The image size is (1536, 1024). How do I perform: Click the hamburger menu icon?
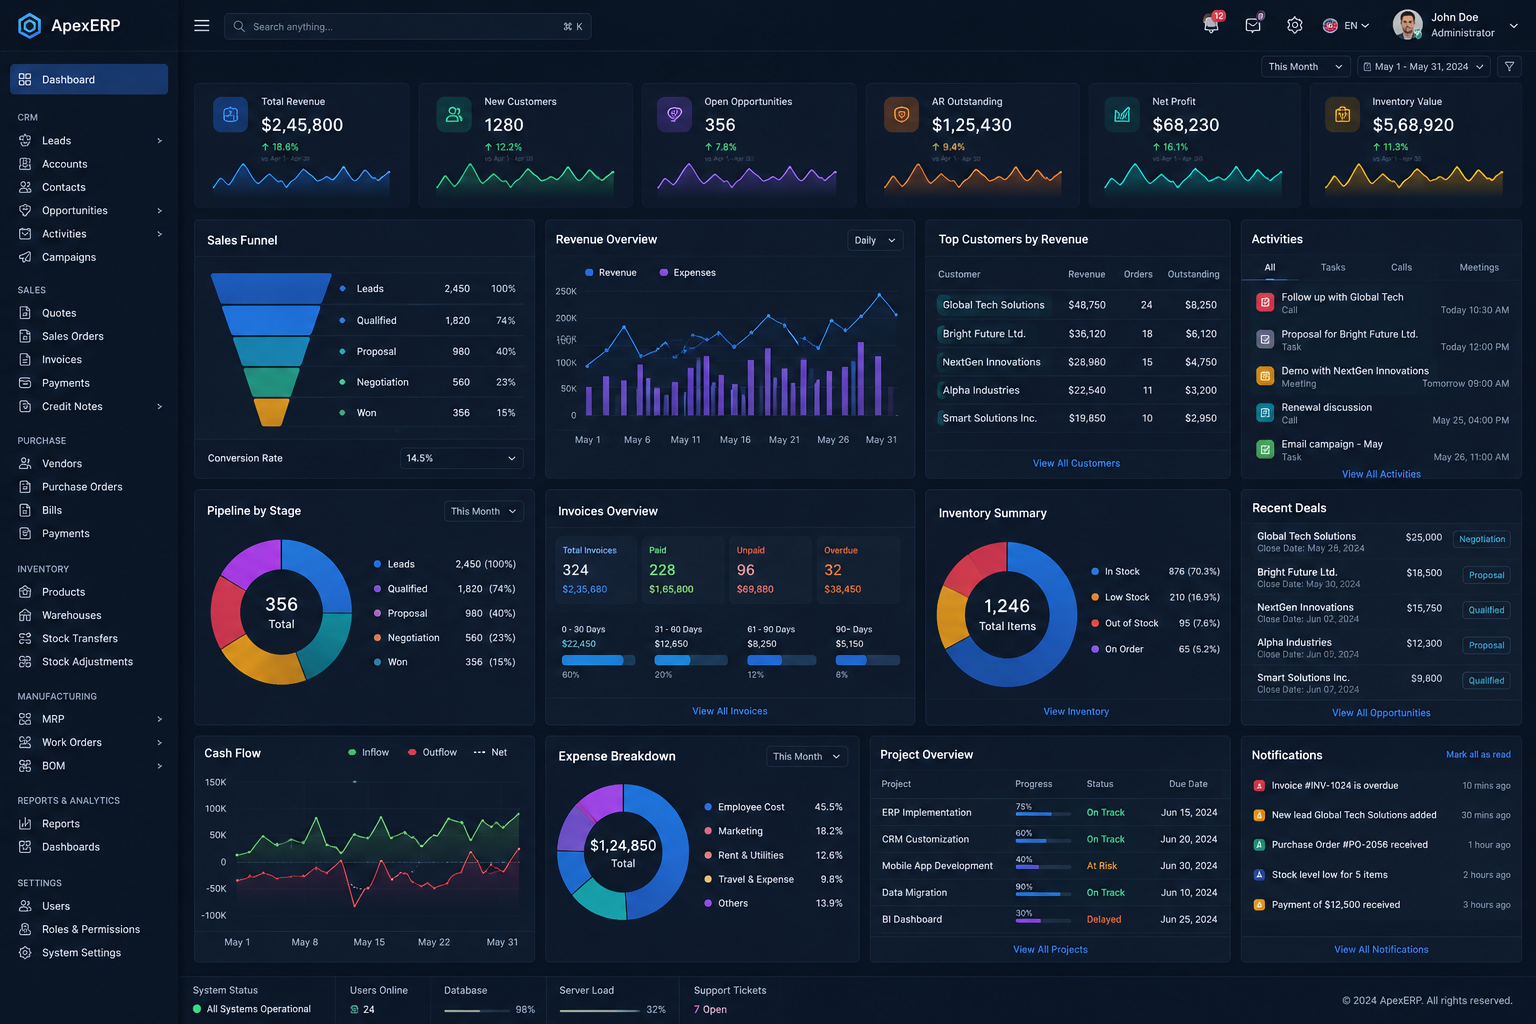pos(202,26)
